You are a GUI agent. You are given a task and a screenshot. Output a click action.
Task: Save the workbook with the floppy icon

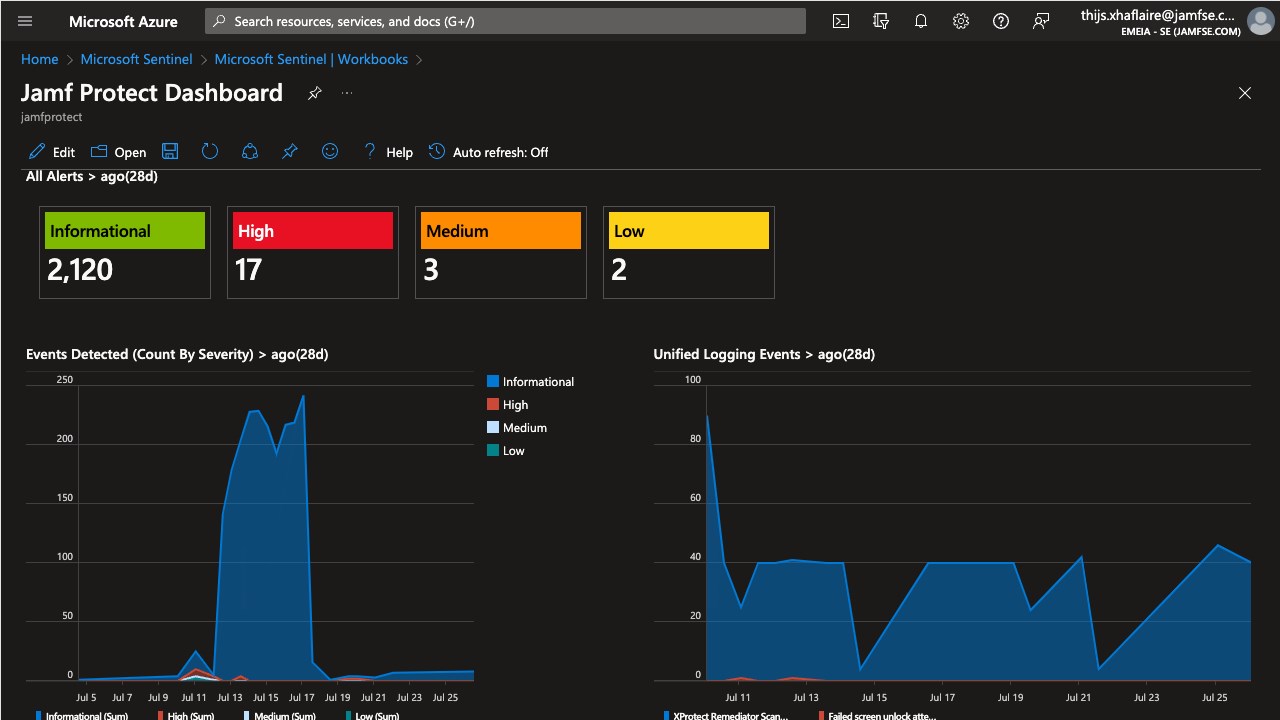pyautogui.click(x=170, y=151)
